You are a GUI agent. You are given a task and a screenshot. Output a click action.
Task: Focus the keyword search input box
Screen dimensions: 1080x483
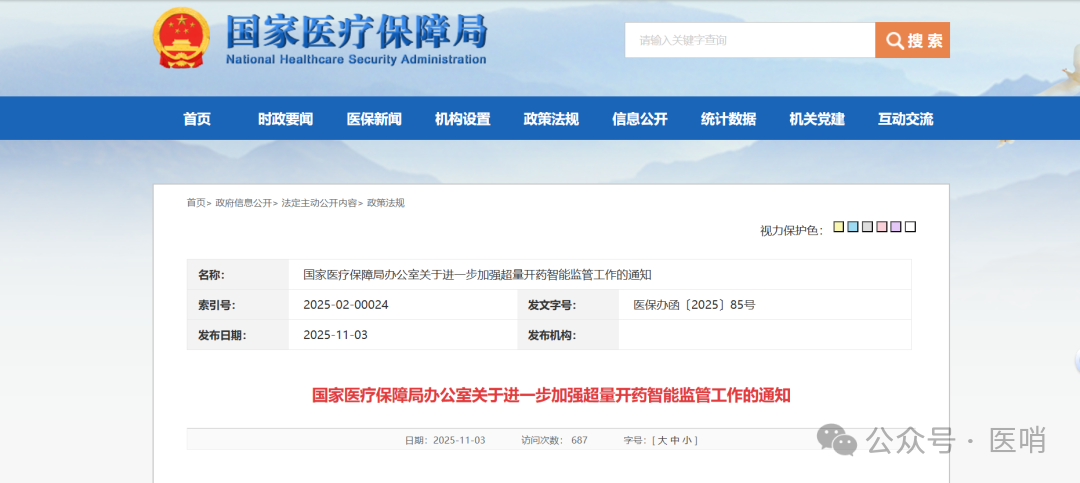(749, 40)
